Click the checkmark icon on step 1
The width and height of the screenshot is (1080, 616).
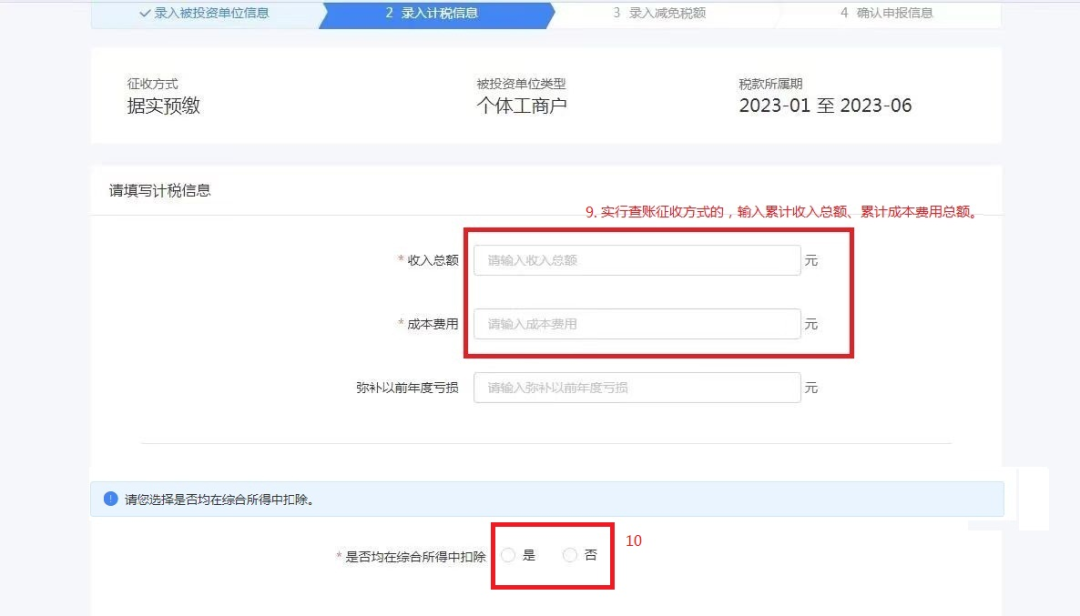[x=145, y=13]
